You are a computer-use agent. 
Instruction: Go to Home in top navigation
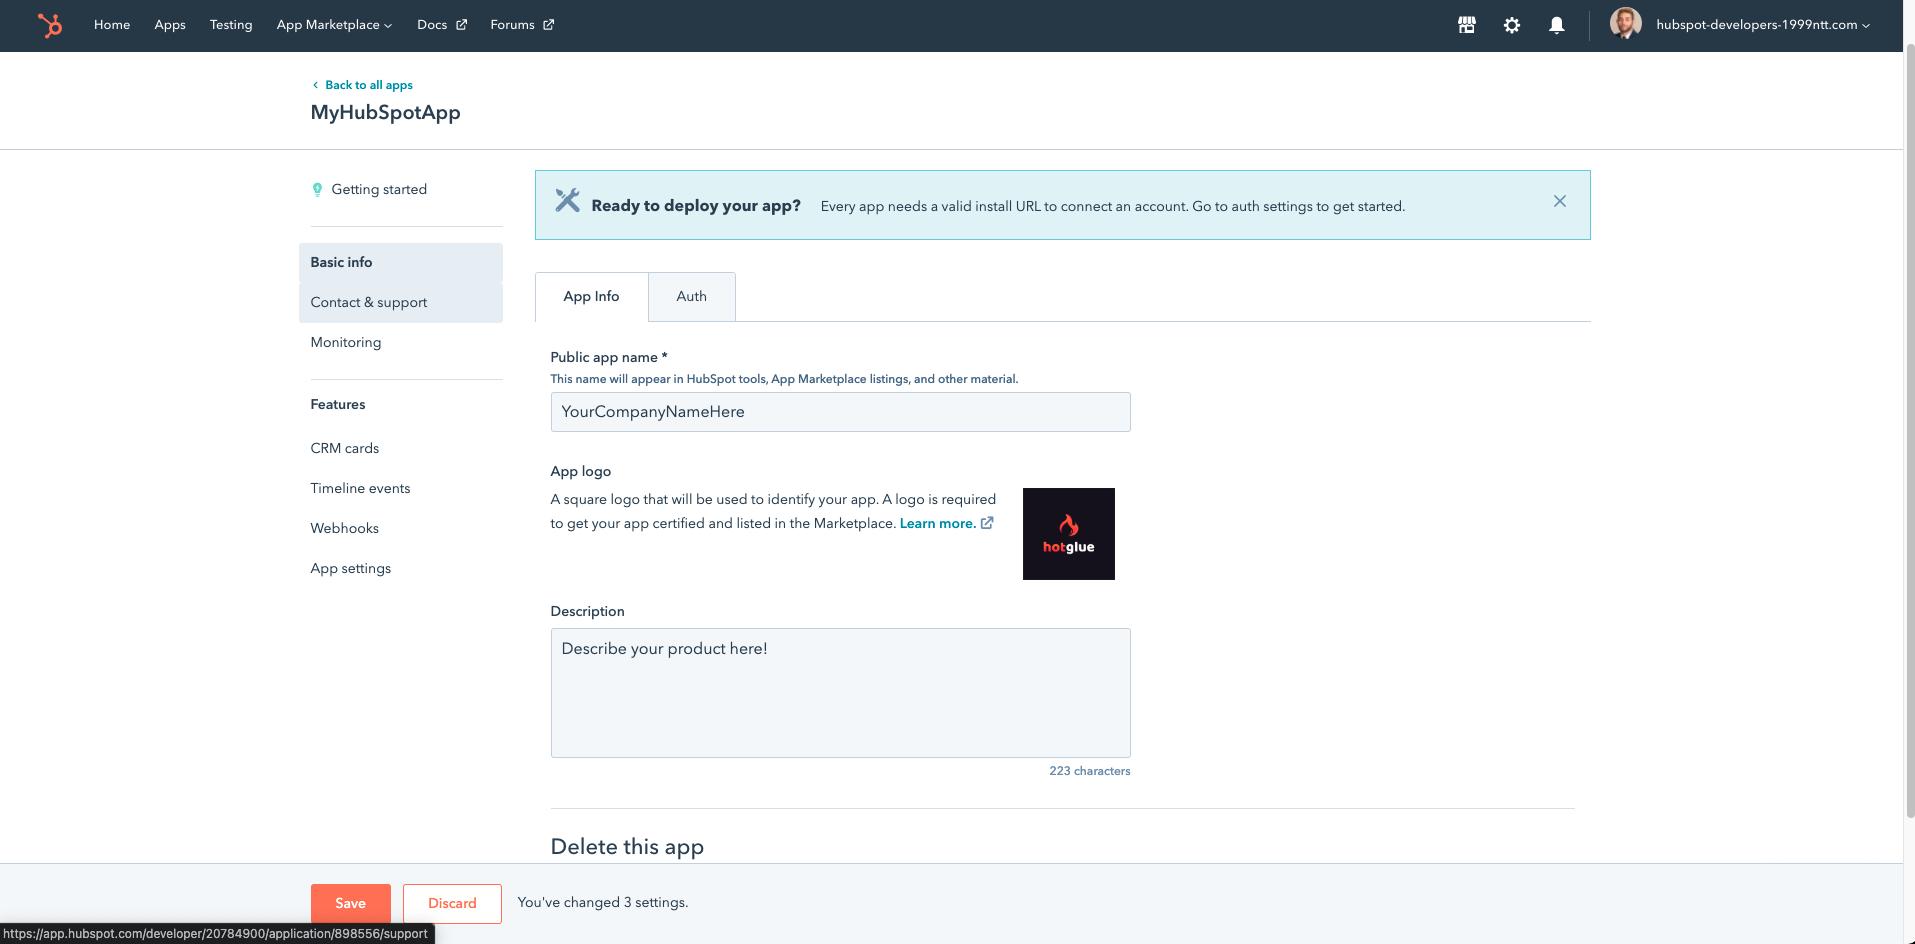coord(112,25)
